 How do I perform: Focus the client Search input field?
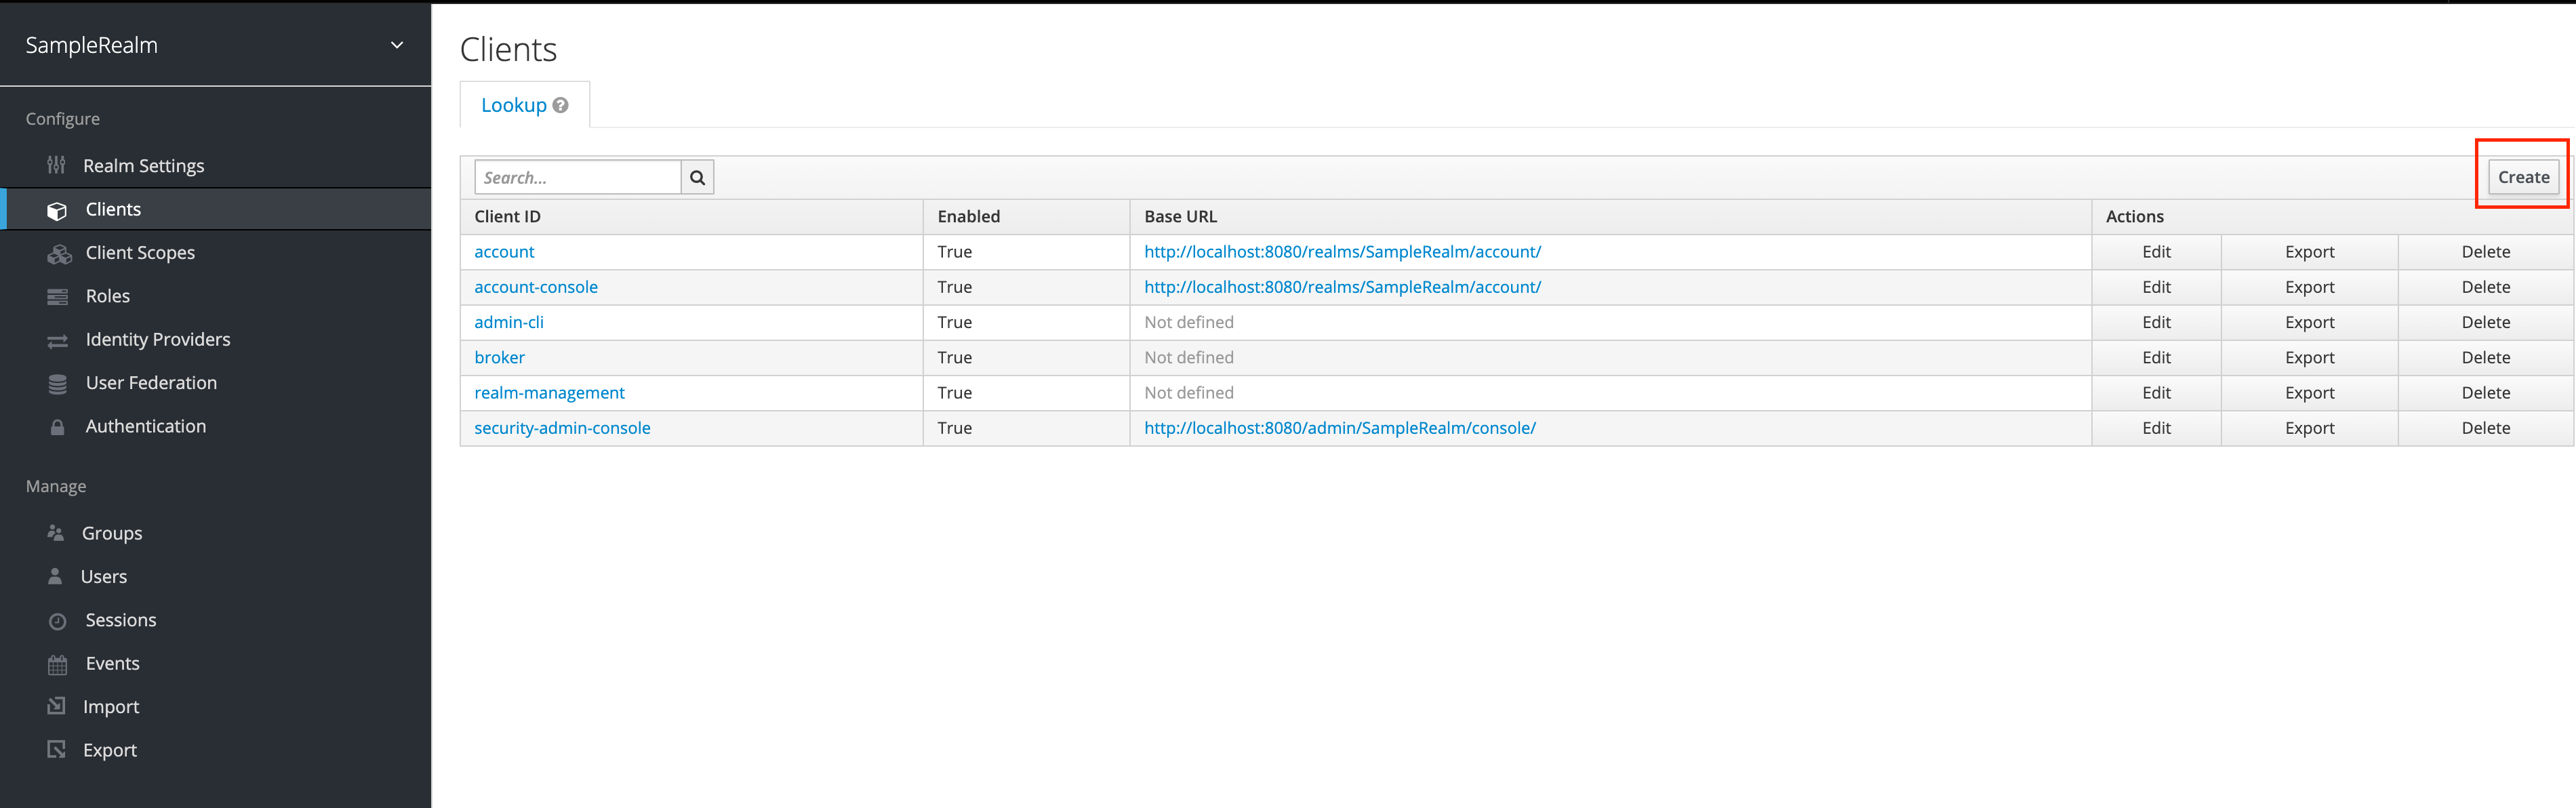click(578, 178)
